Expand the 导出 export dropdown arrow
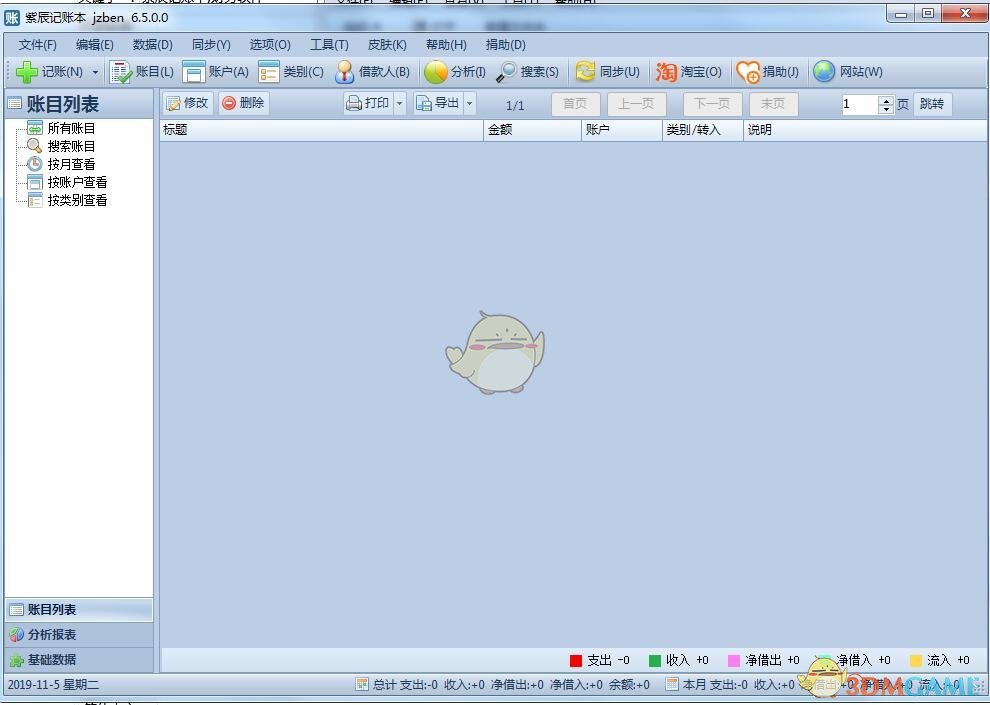The width and height of the screenshot is (990, 705). [469, 103]
